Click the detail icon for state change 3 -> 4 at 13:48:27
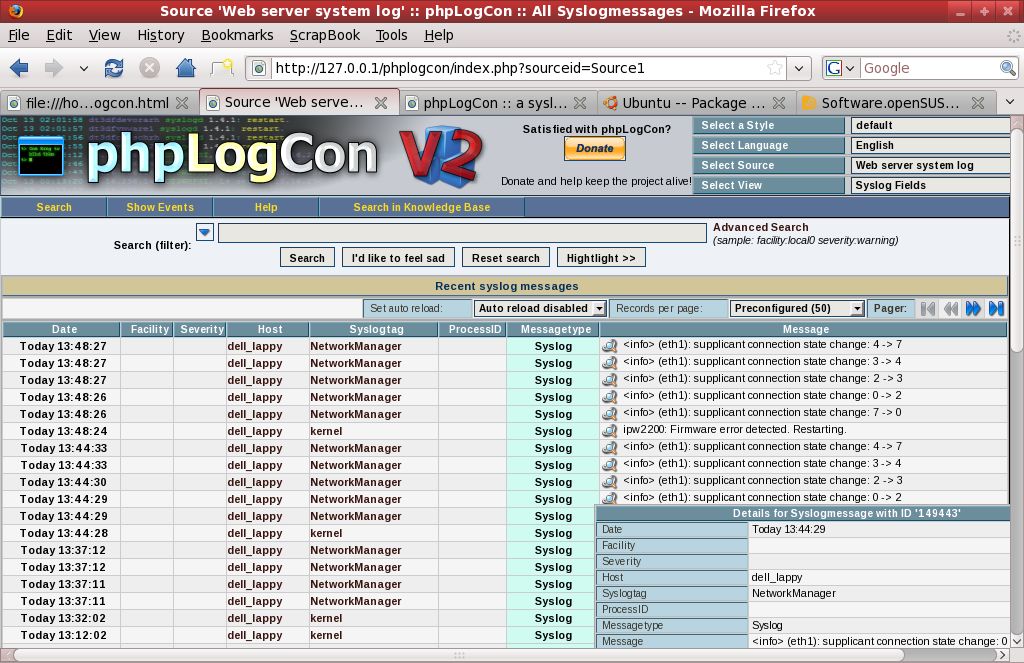 tap(609, 363)
